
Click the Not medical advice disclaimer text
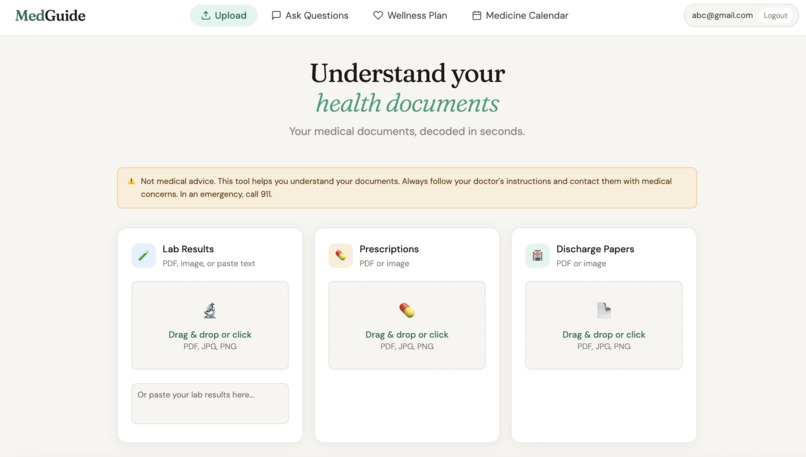pos(406,188)
